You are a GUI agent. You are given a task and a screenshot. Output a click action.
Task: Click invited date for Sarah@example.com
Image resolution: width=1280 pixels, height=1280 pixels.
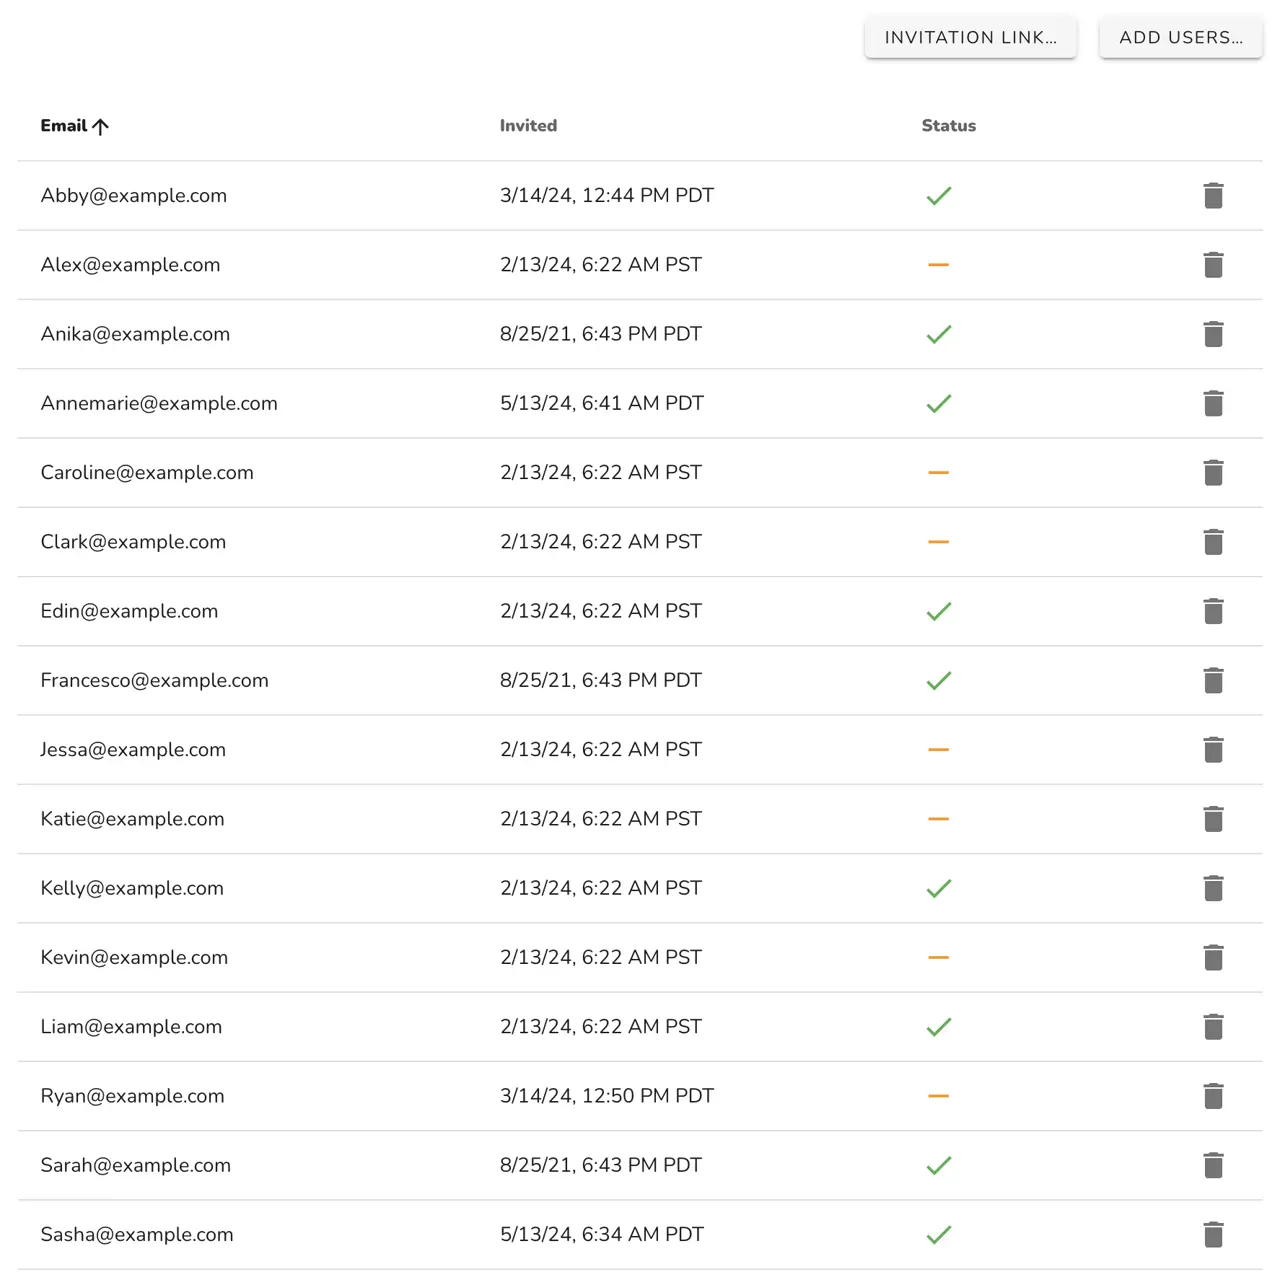(x=600, y=1166)
